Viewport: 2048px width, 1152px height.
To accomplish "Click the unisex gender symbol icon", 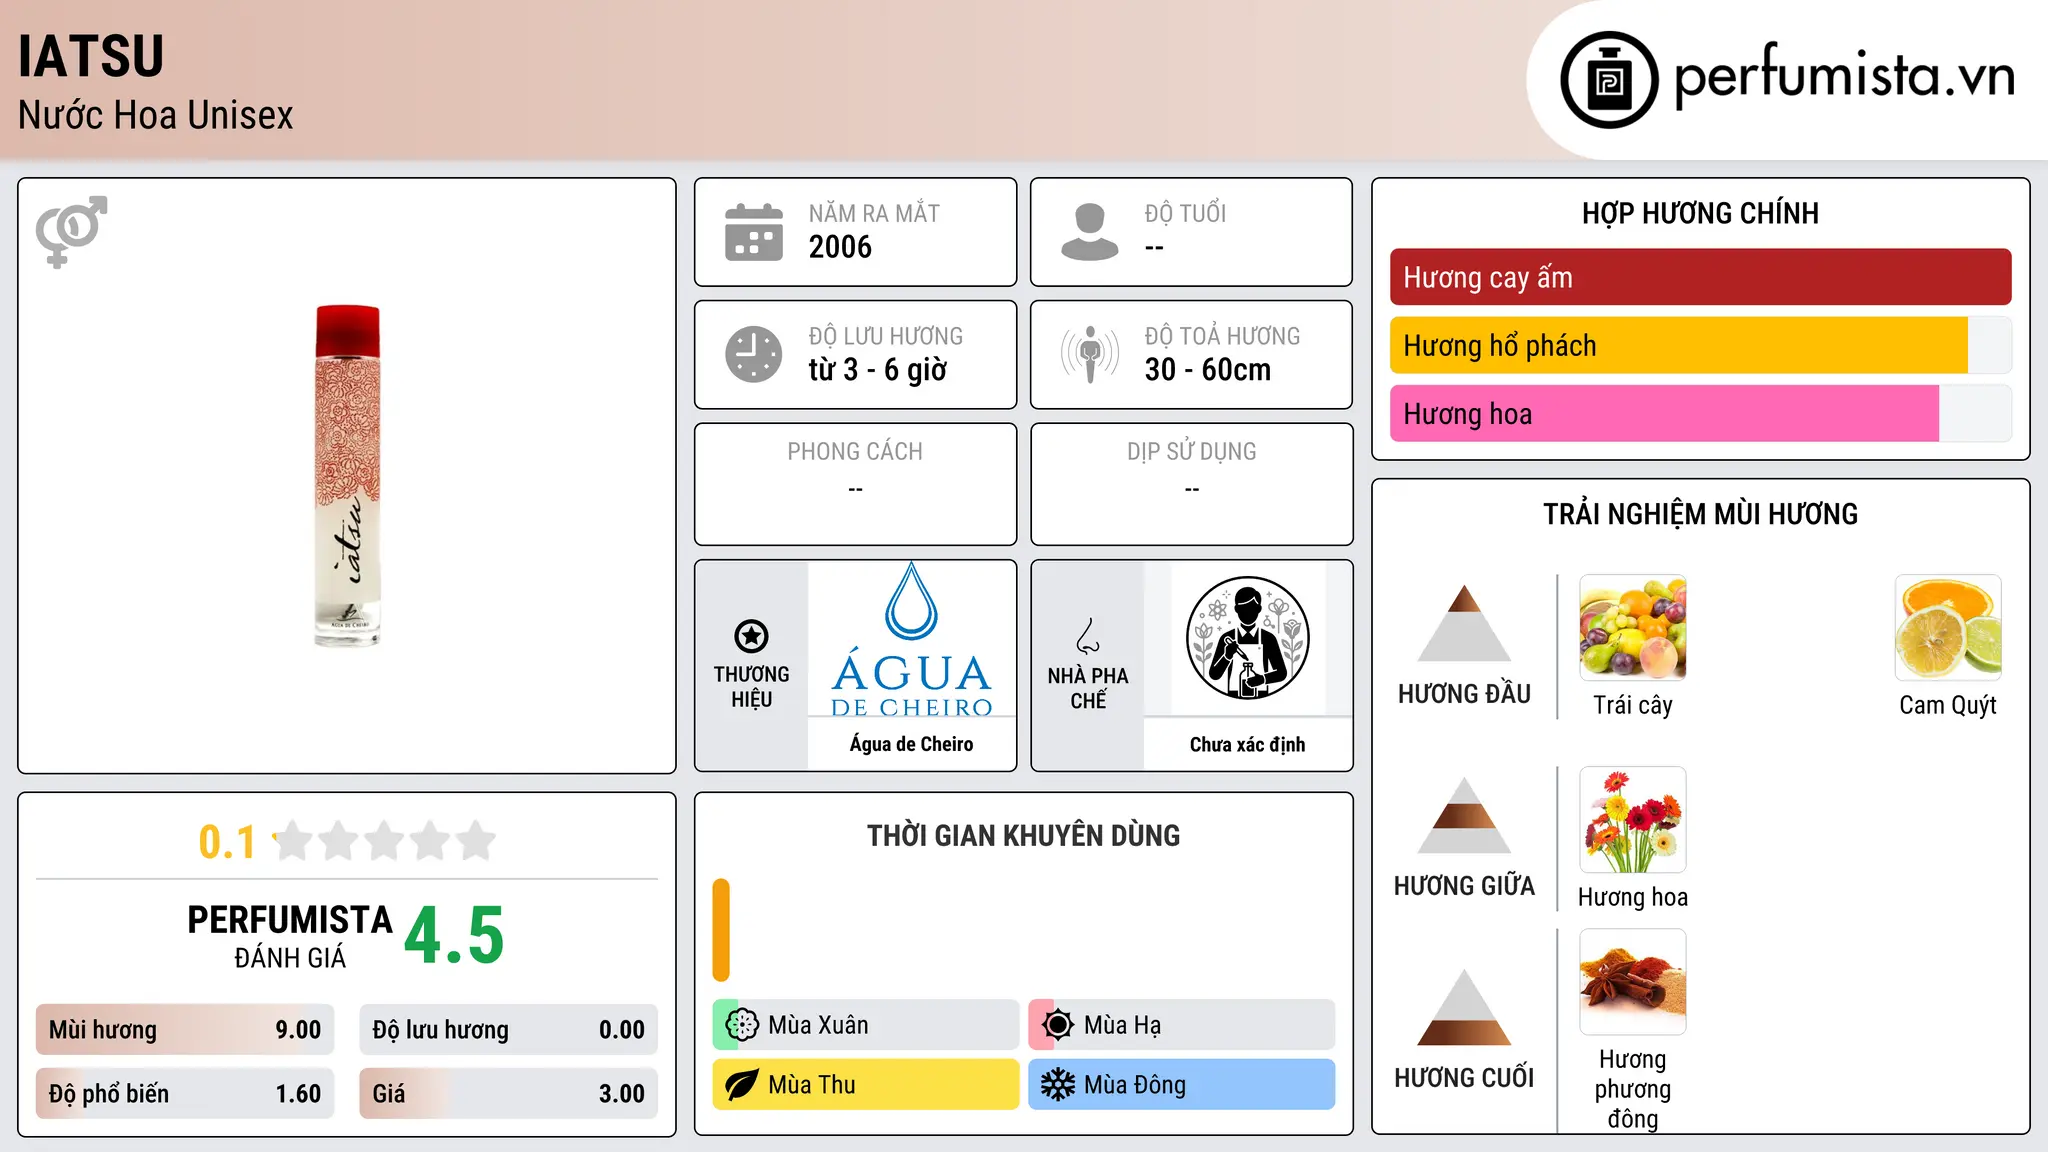I will pos(71,231).
